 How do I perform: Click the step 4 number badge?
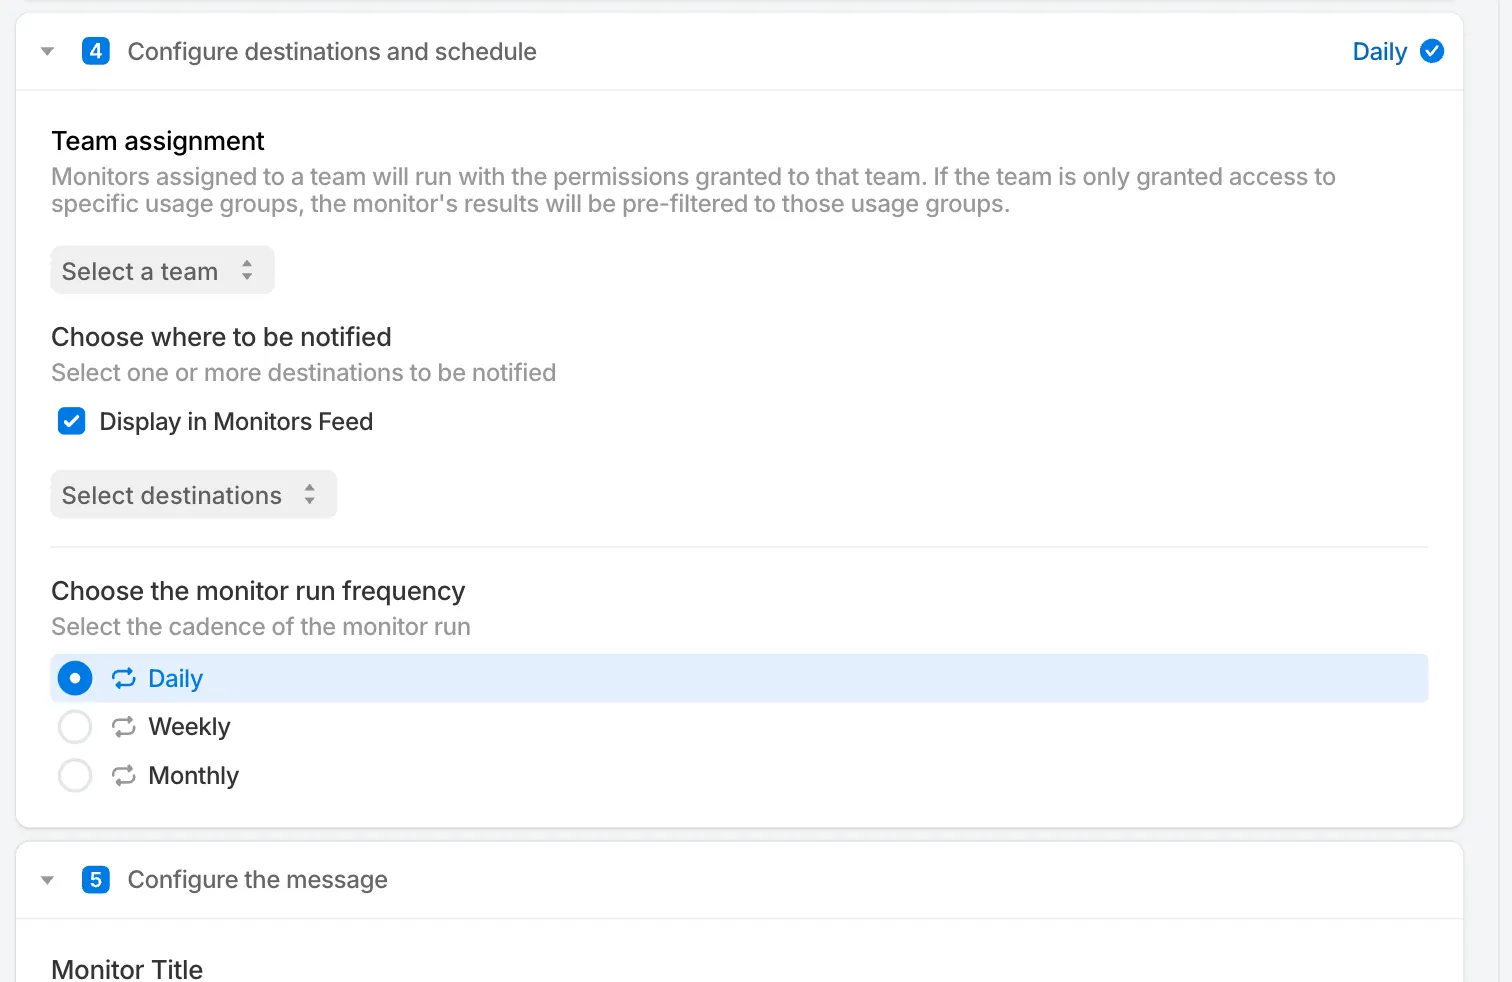click(x=95, y=51)
